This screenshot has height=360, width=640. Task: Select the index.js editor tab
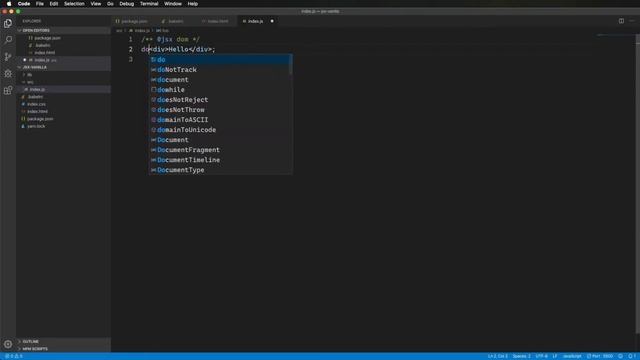[256, 21]
